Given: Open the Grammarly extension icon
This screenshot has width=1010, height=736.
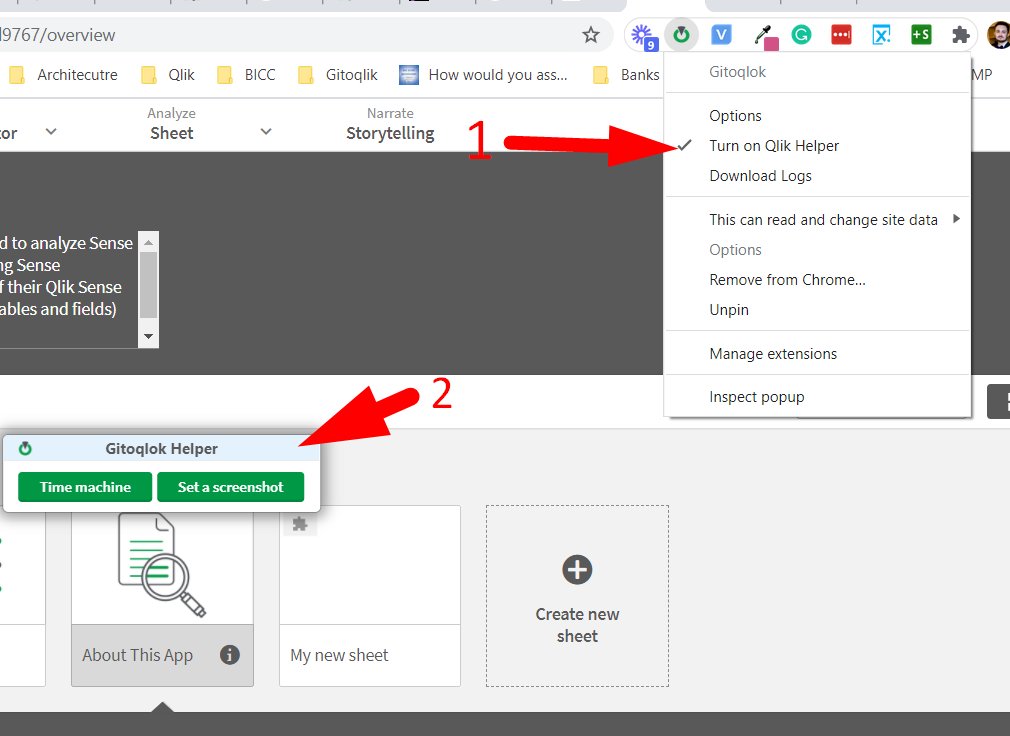Looking at the screenshot, I should 801,35.
